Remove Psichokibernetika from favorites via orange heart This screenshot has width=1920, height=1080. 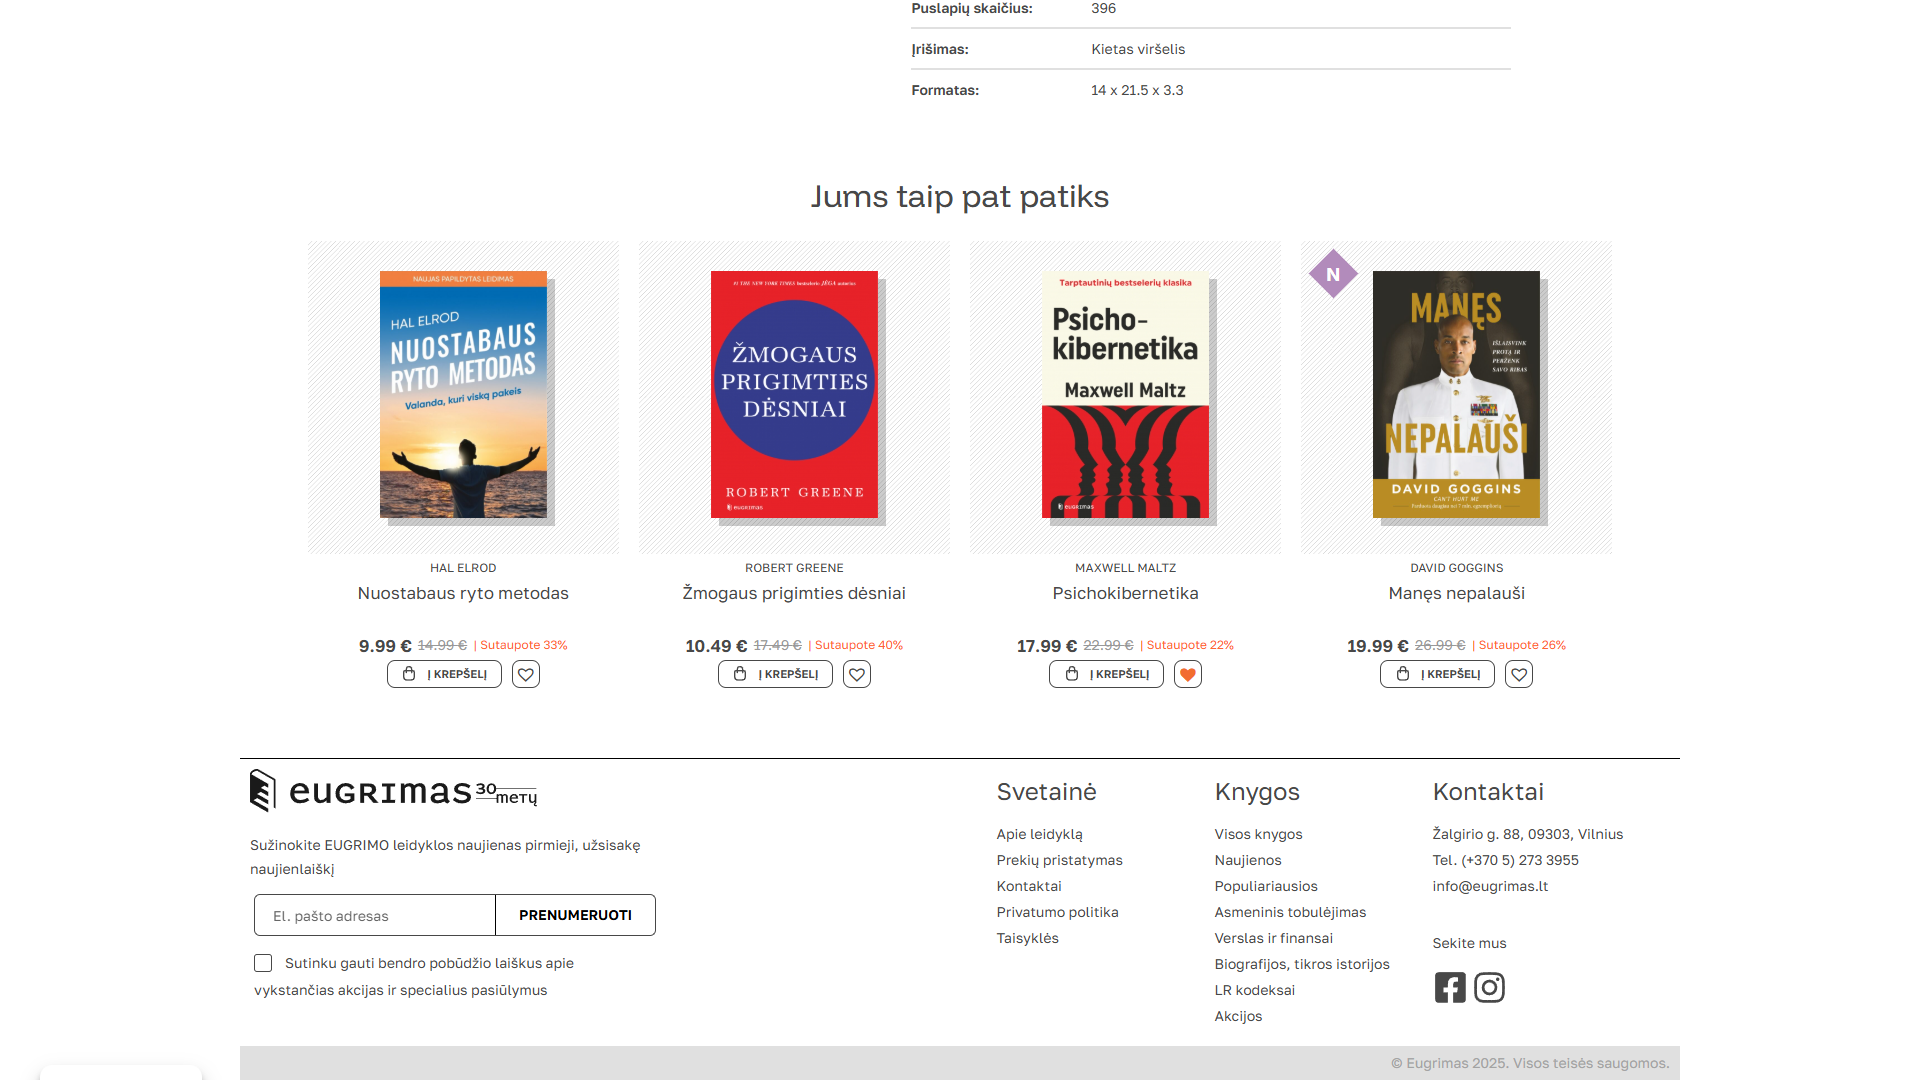click(1188, 674)
